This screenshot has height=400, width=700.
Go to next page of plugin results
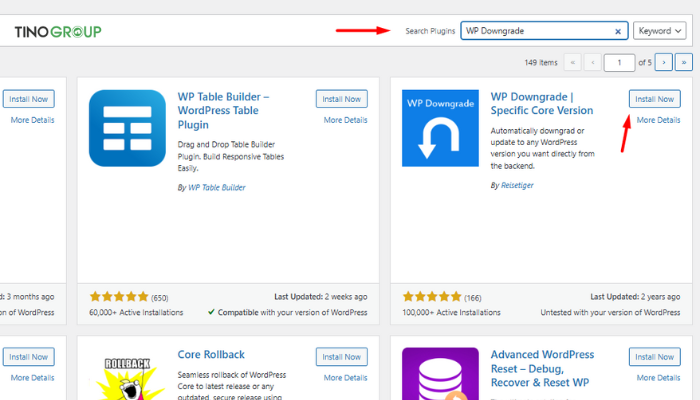(x=663, y=62)
